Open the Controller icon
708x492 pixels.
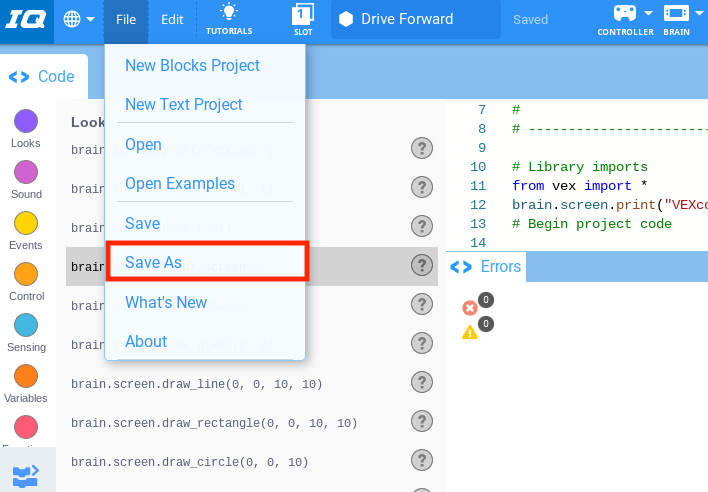pyautogui.click(x=625, y=14)
